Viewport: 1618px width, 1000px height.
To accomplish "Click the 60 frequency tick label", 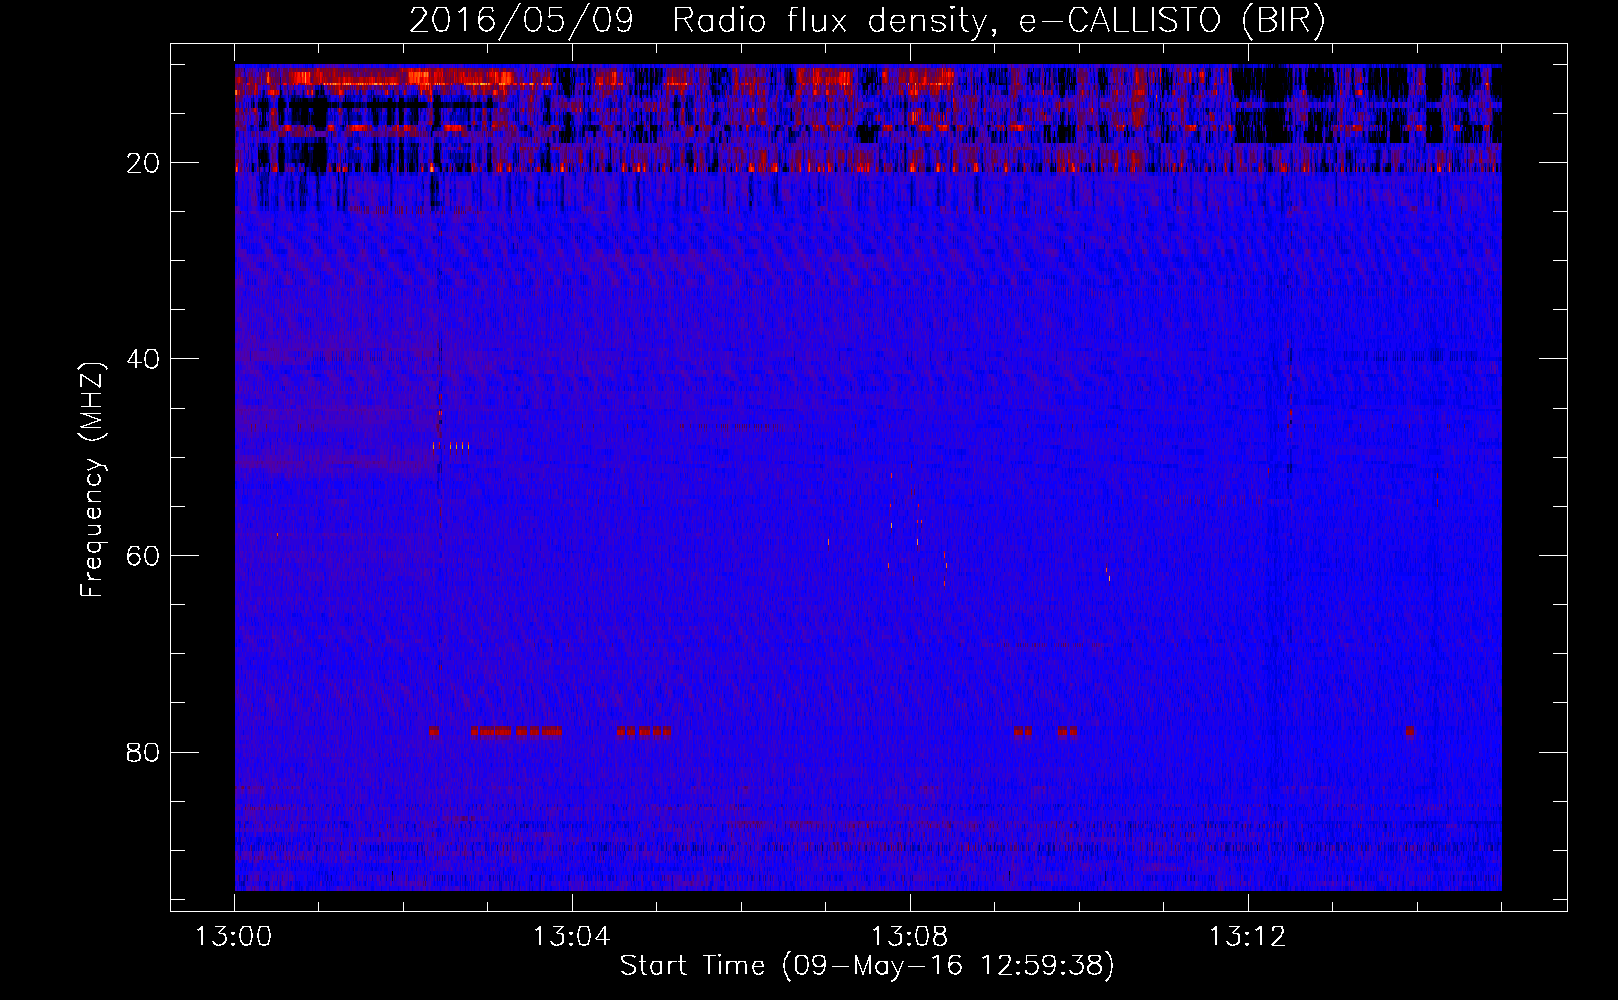I will [x=143, y=556].
